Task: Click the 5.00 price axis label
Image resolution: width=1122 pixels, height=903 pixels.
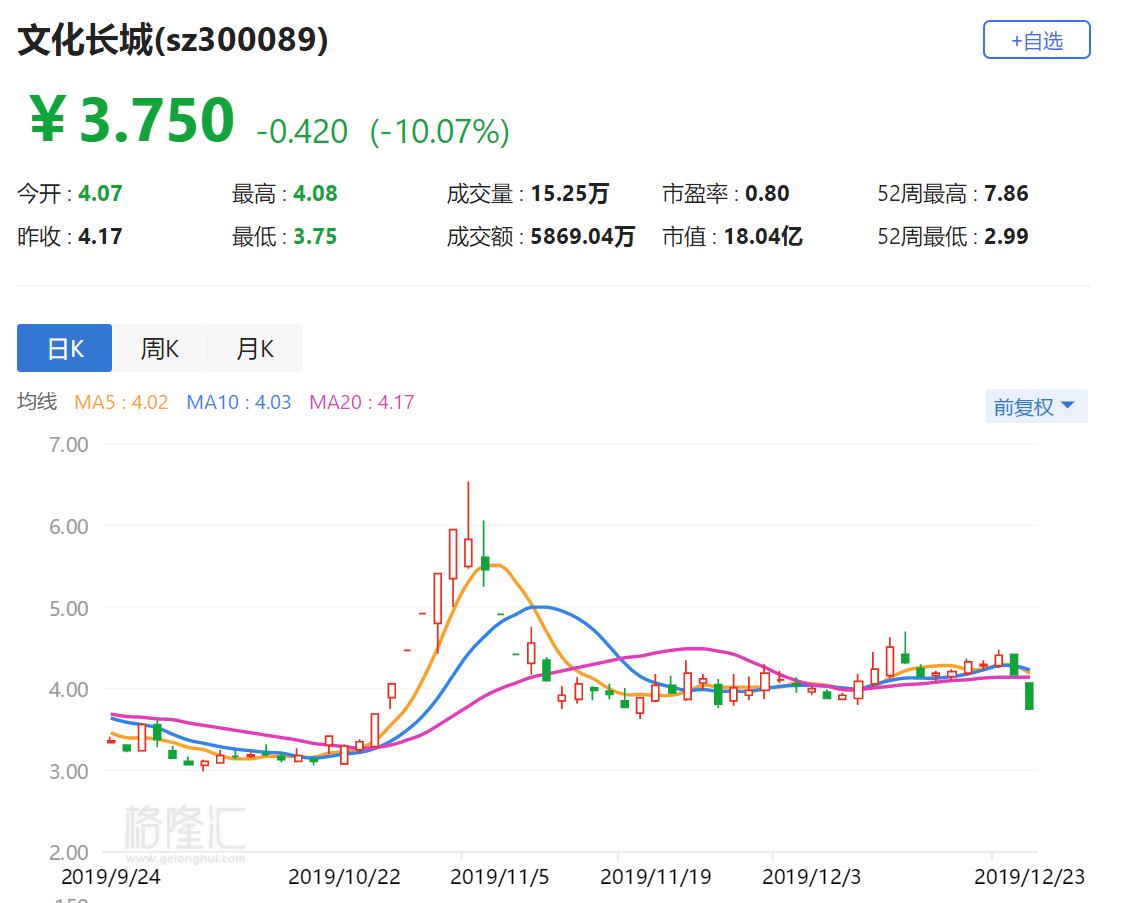Action: click(69, 608)
